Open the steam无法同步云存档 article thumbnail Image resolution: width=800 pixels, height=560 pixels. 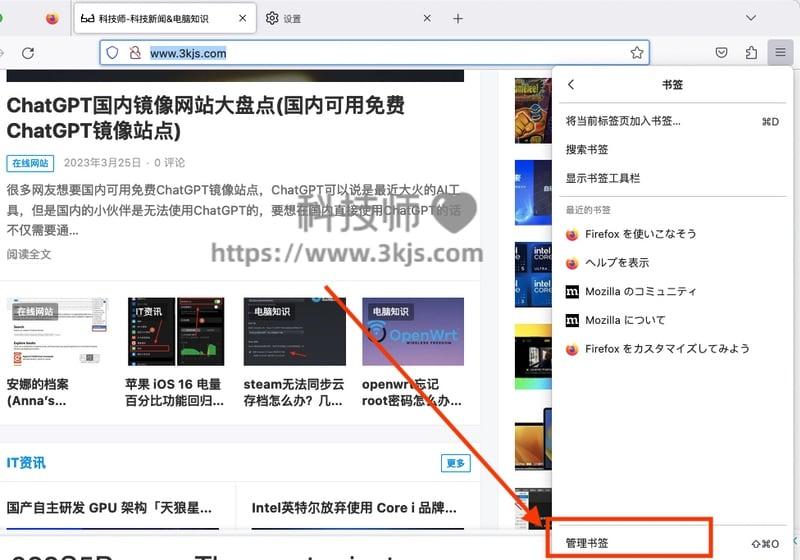[x=294, y=332]
